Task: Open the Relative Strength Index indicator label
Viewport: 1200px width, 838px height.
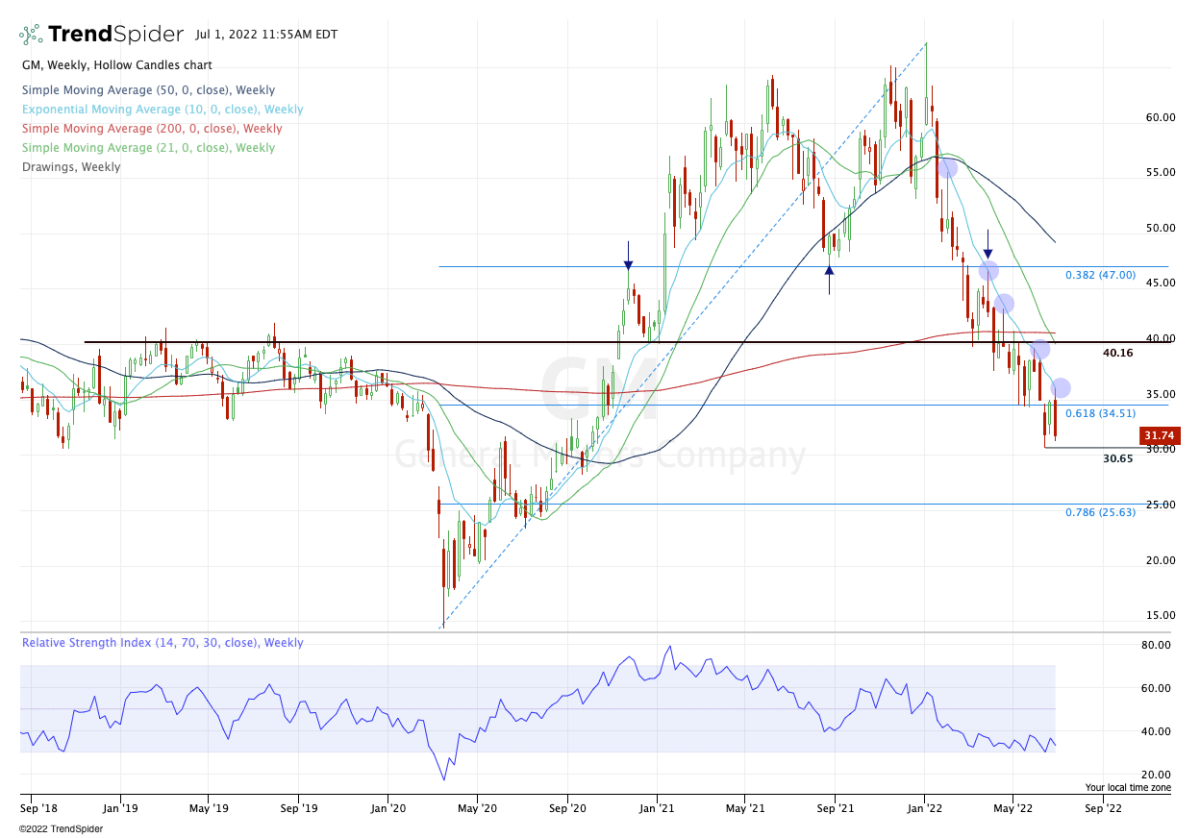Action: [x=162, y=643]
